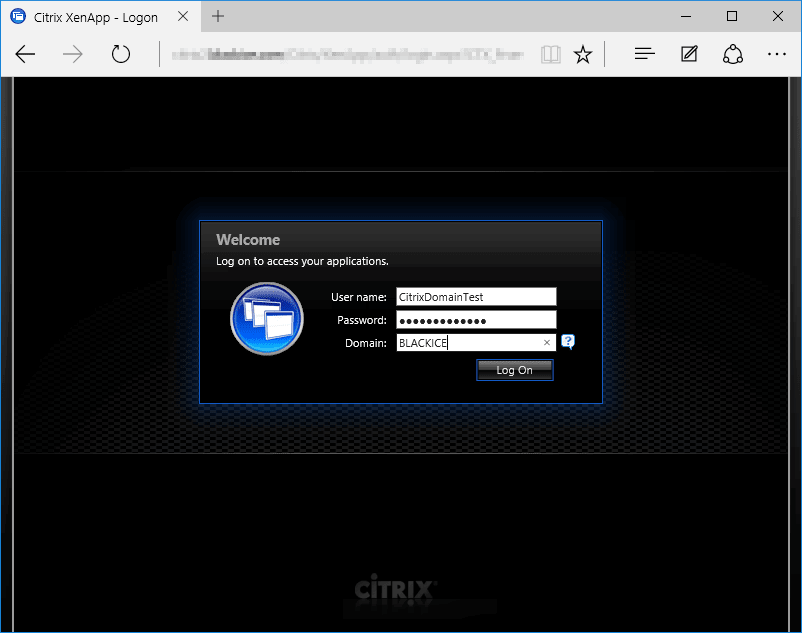Open the More actions ellipsis menu
802x633 pixels.
coord(777,54)
